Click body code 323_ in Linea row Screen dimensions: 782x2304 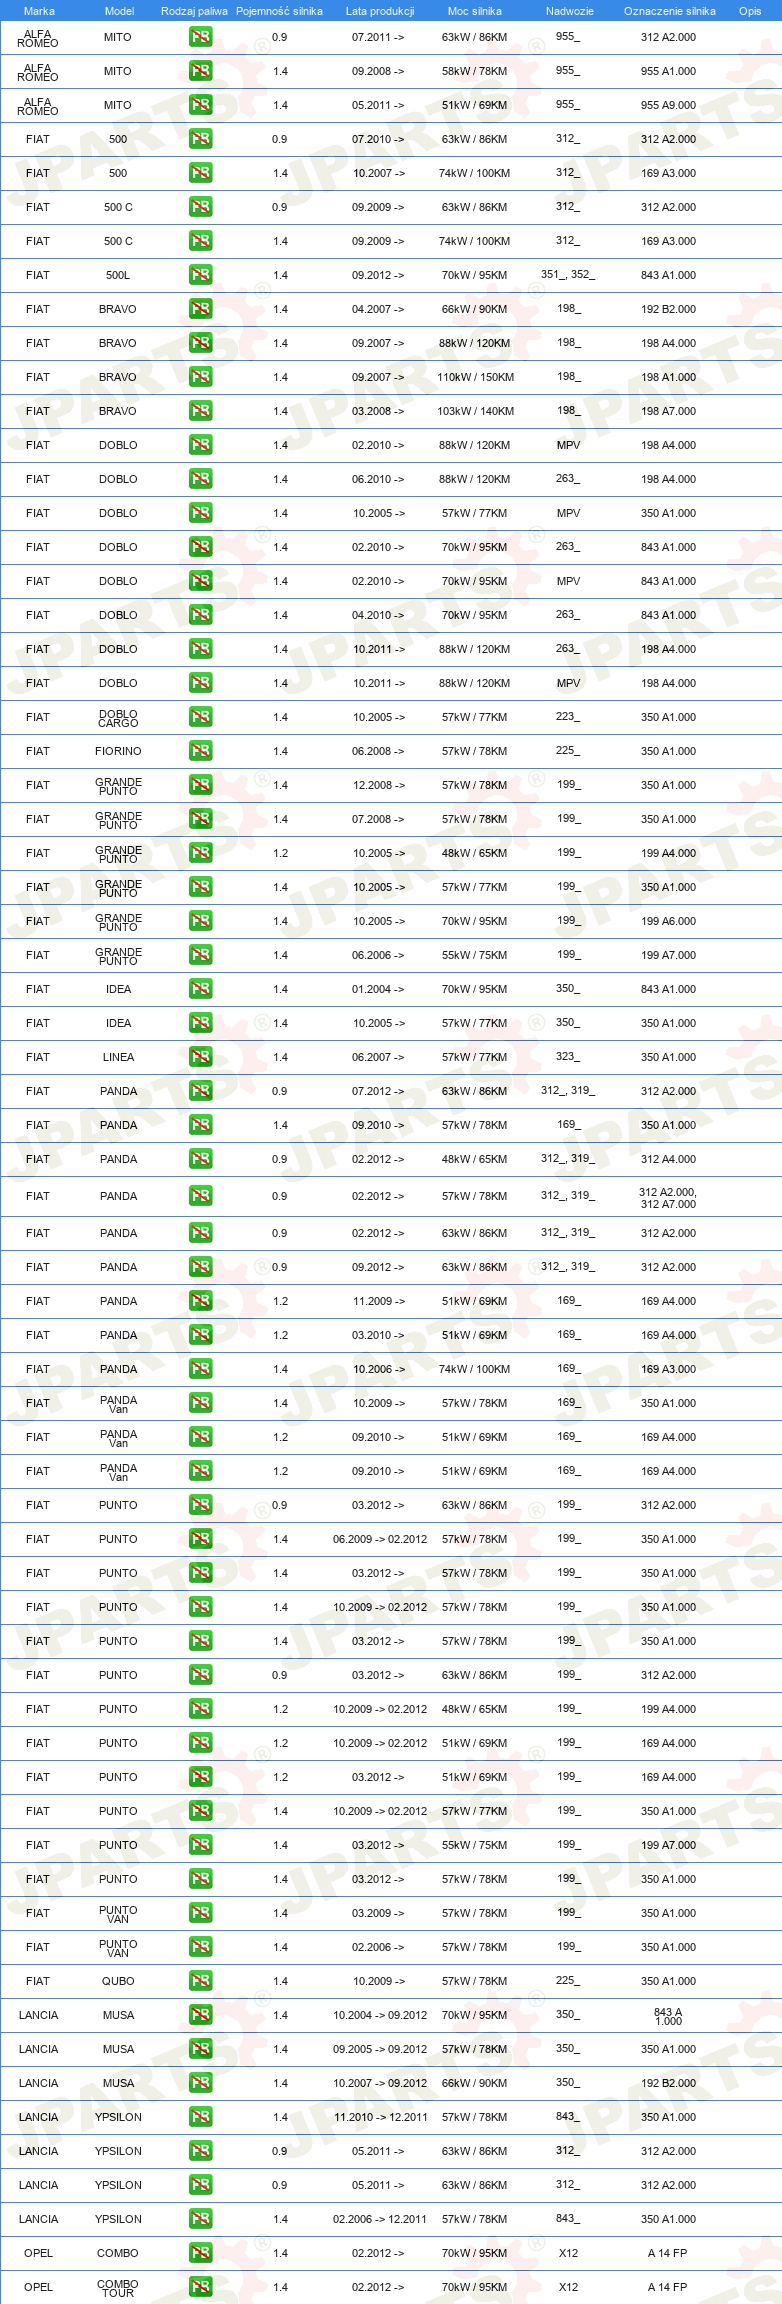tap(568, 1056)
